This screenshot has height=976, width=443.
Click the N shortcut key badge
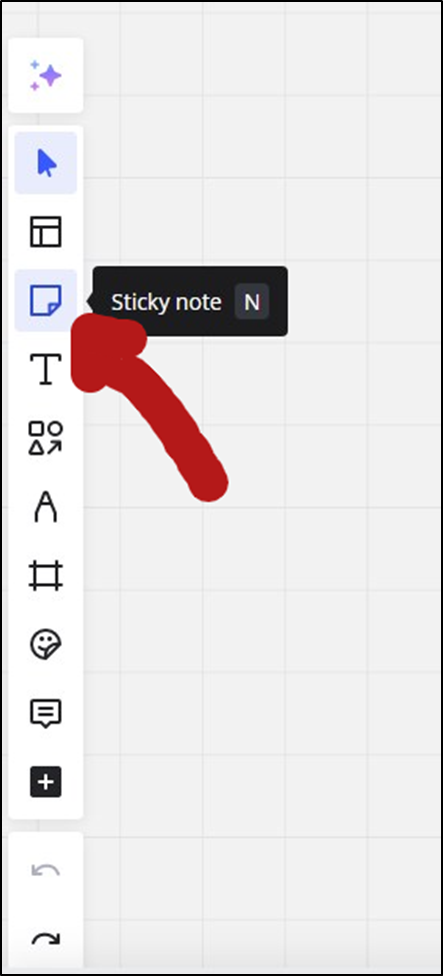coord(251,302)
